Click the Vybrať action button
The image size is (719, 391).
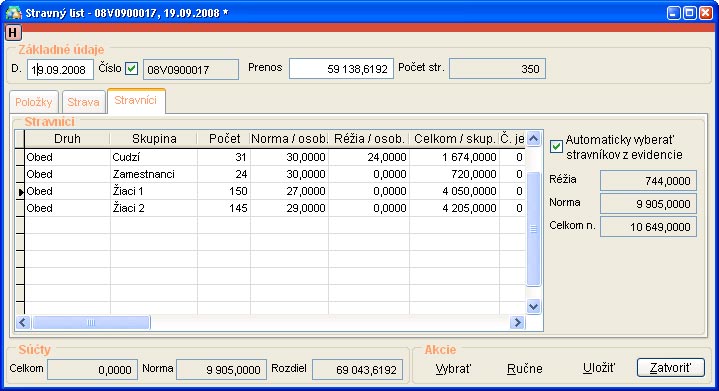(454, 369)
